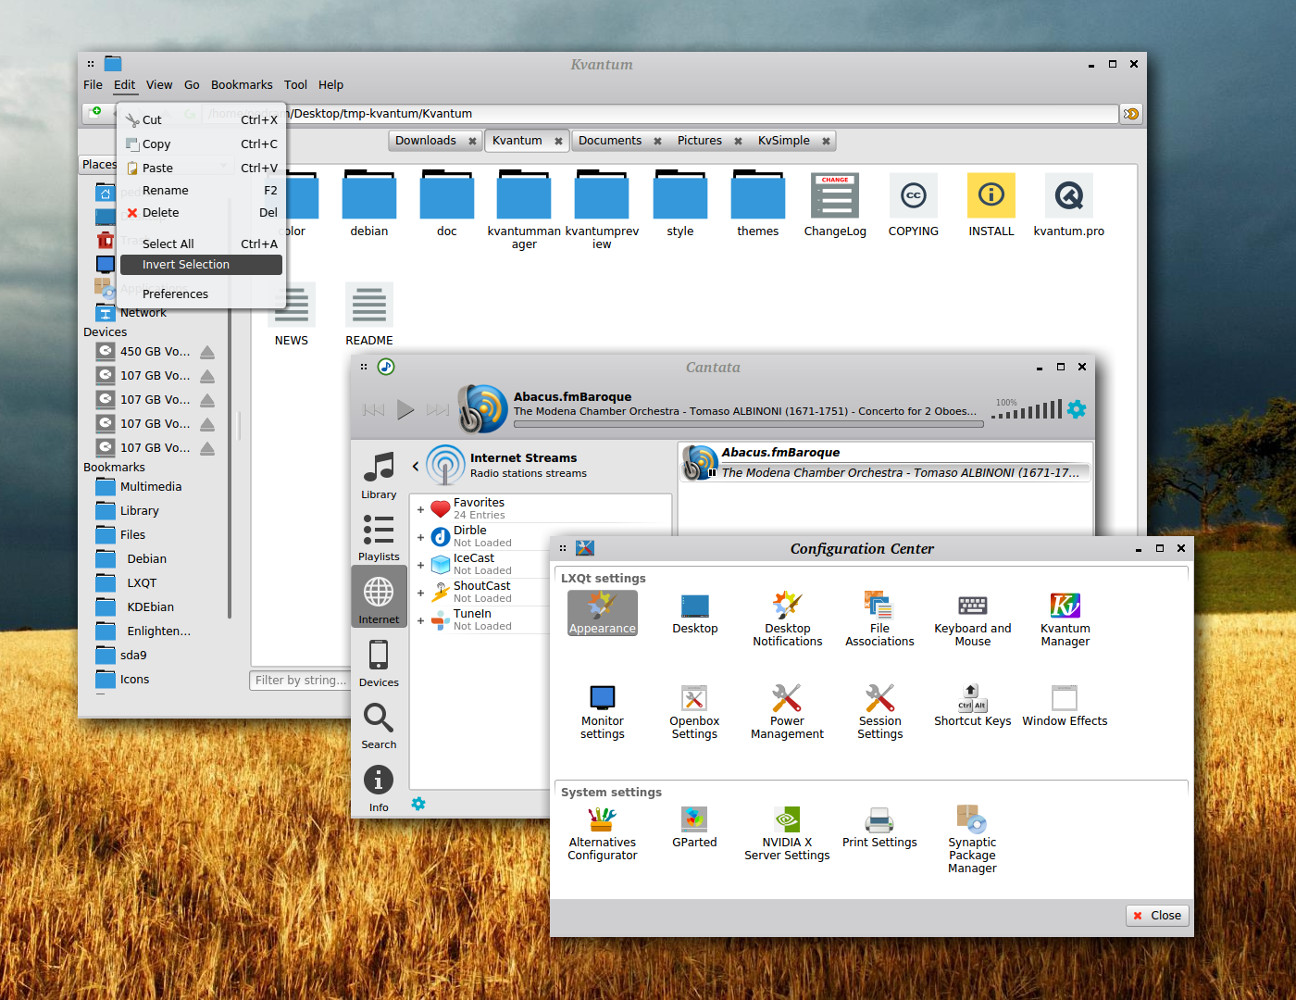
Task: Seek within Cantata track progress bar
Action: pos(748,424)
